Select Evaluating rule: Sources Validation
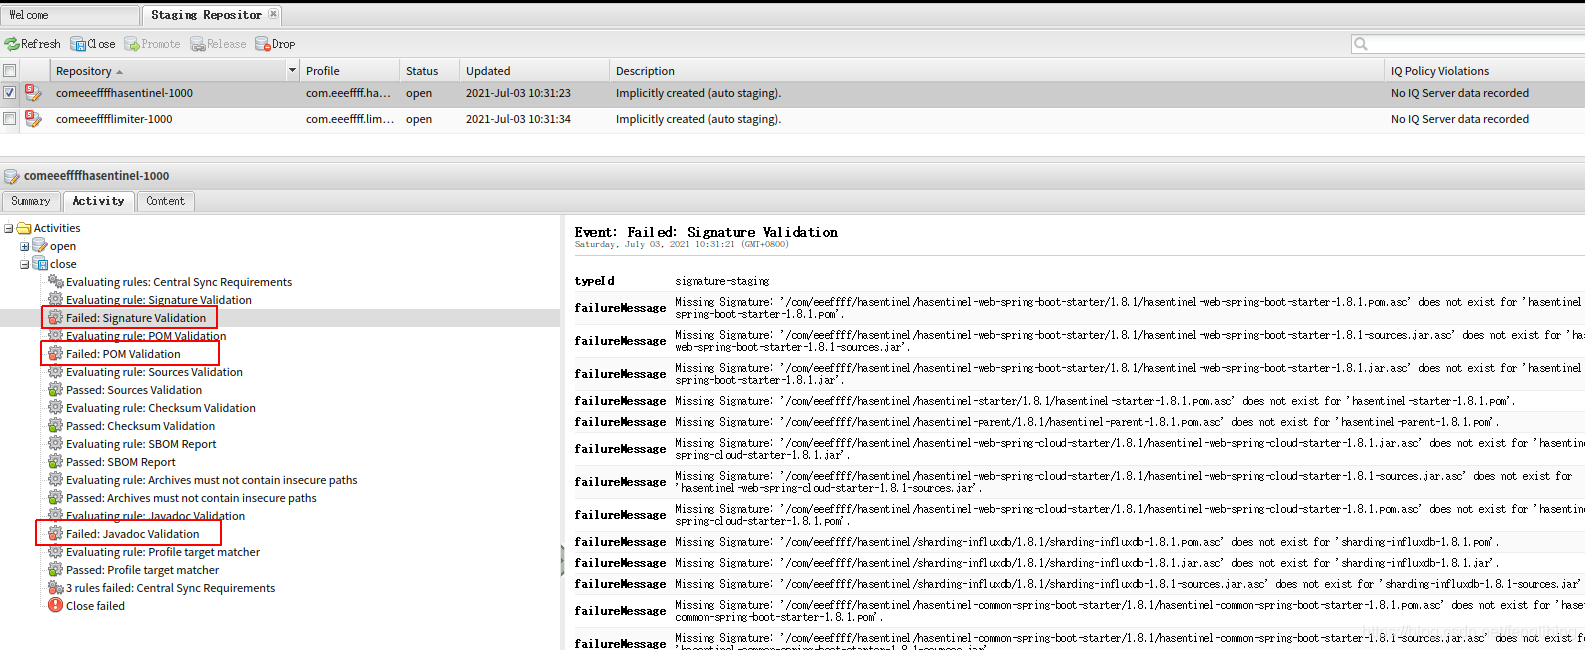1585x650 pixels. [x=154, y=372]
